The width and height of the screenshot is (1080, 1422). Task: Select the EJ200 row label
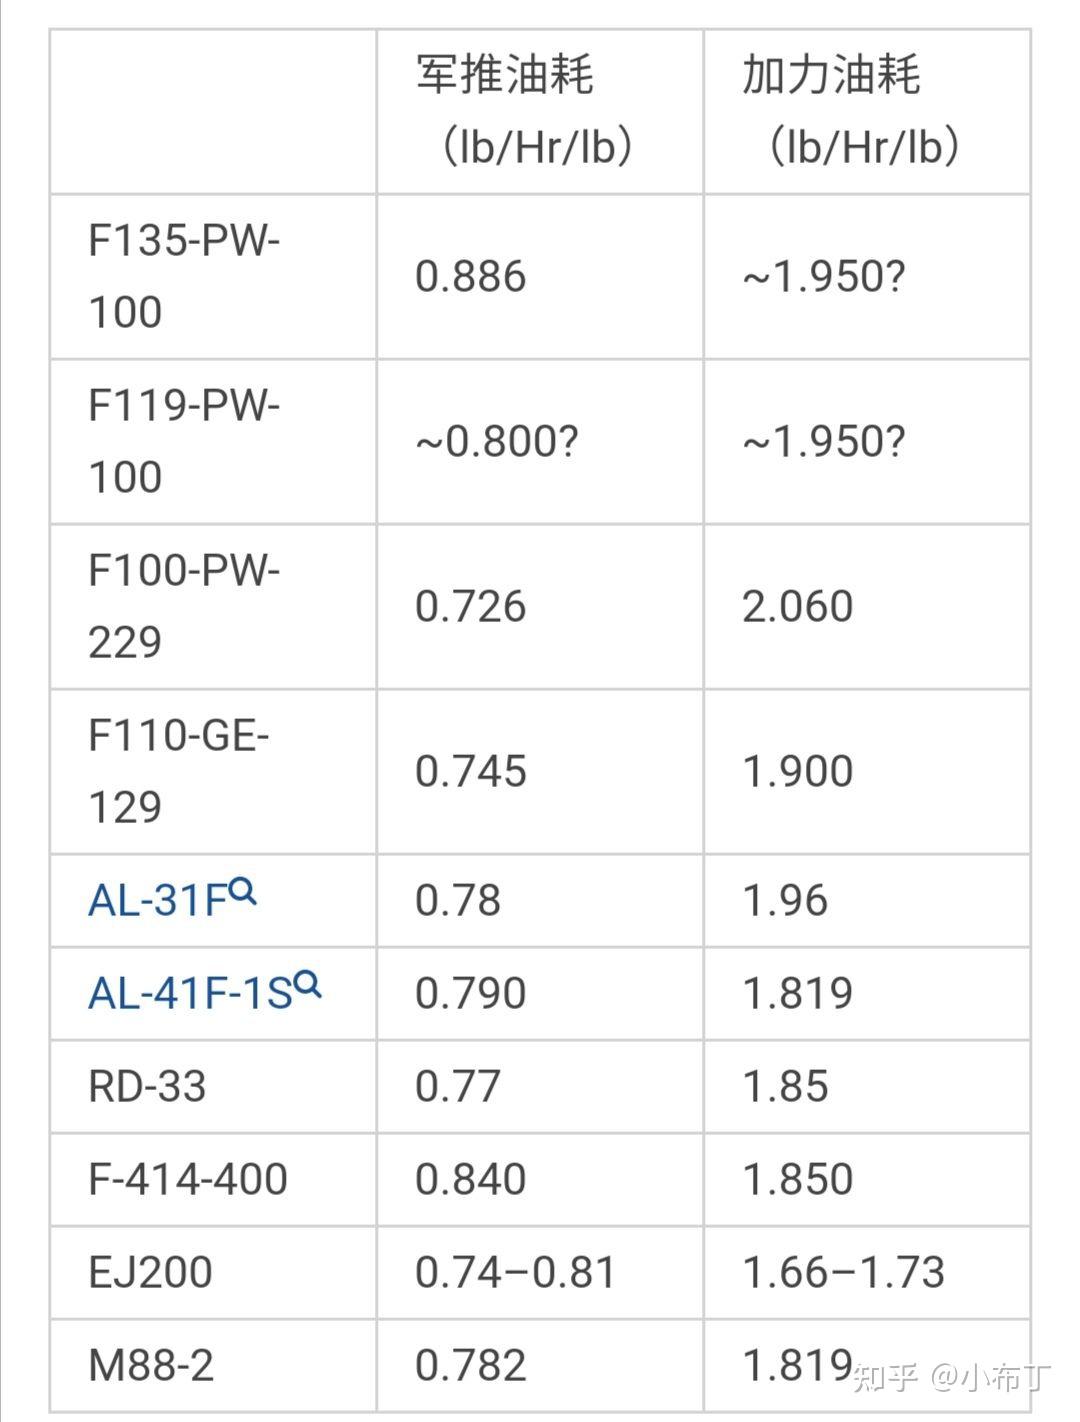point(150,1273)
